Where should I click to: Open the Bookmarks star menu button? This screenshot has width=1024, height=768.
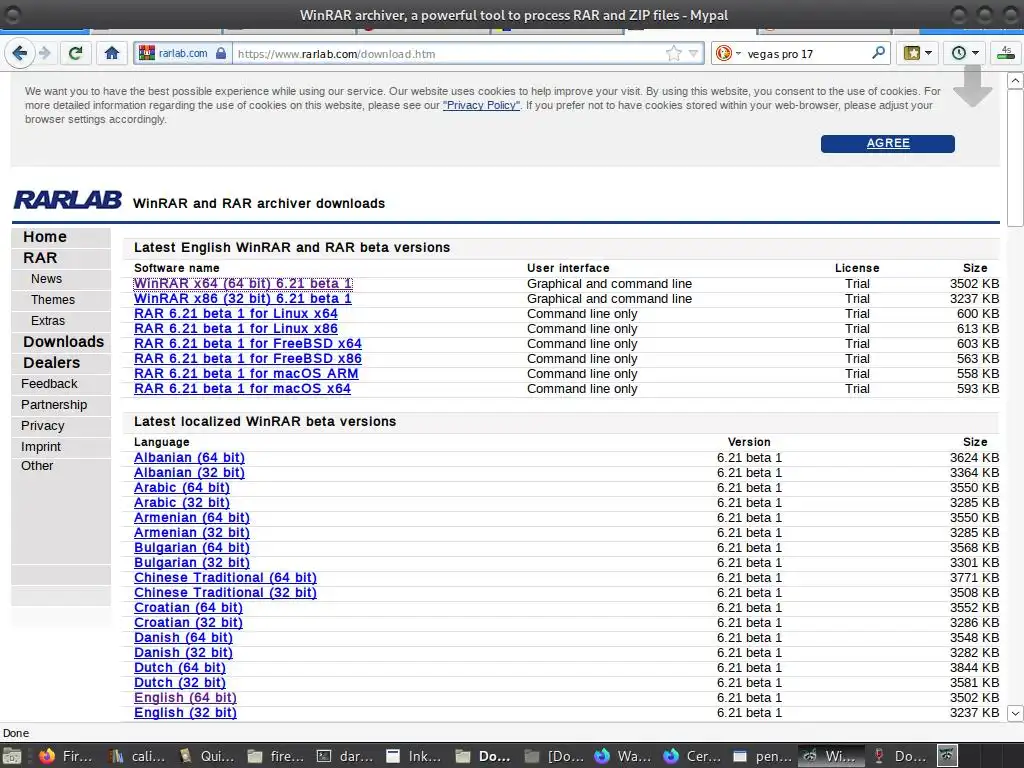point(917,53)
